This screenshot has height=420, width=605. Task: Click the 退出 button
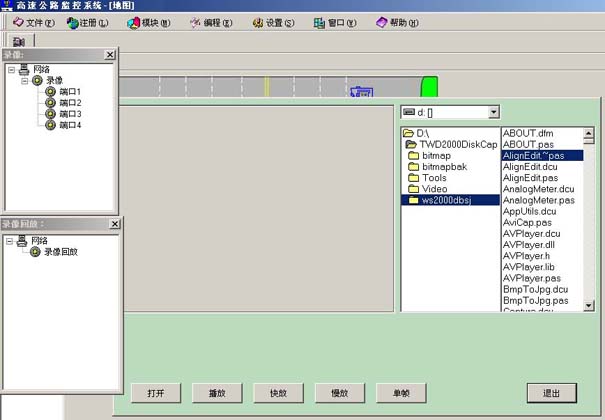pos(552,393)
